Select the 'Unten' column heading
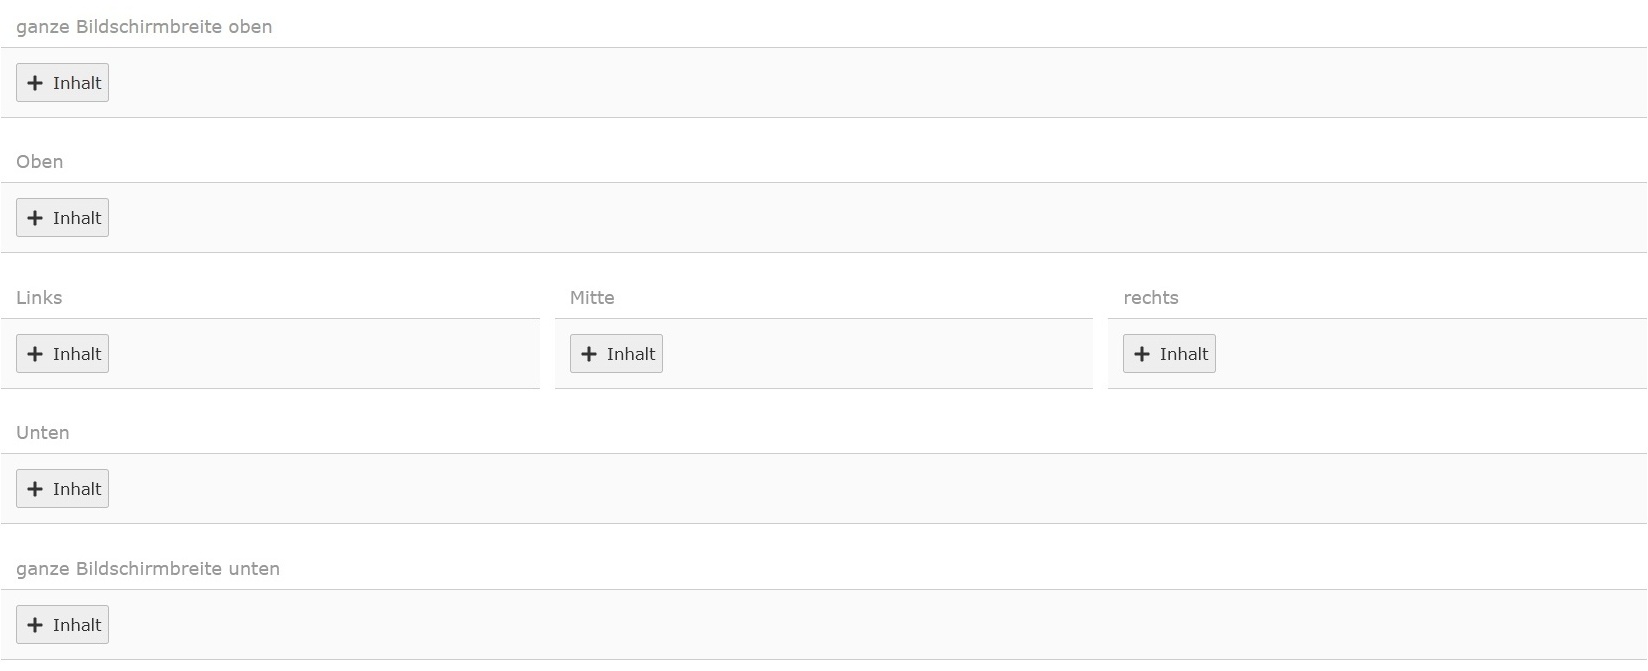The image size is (1648, 671). 43,433
